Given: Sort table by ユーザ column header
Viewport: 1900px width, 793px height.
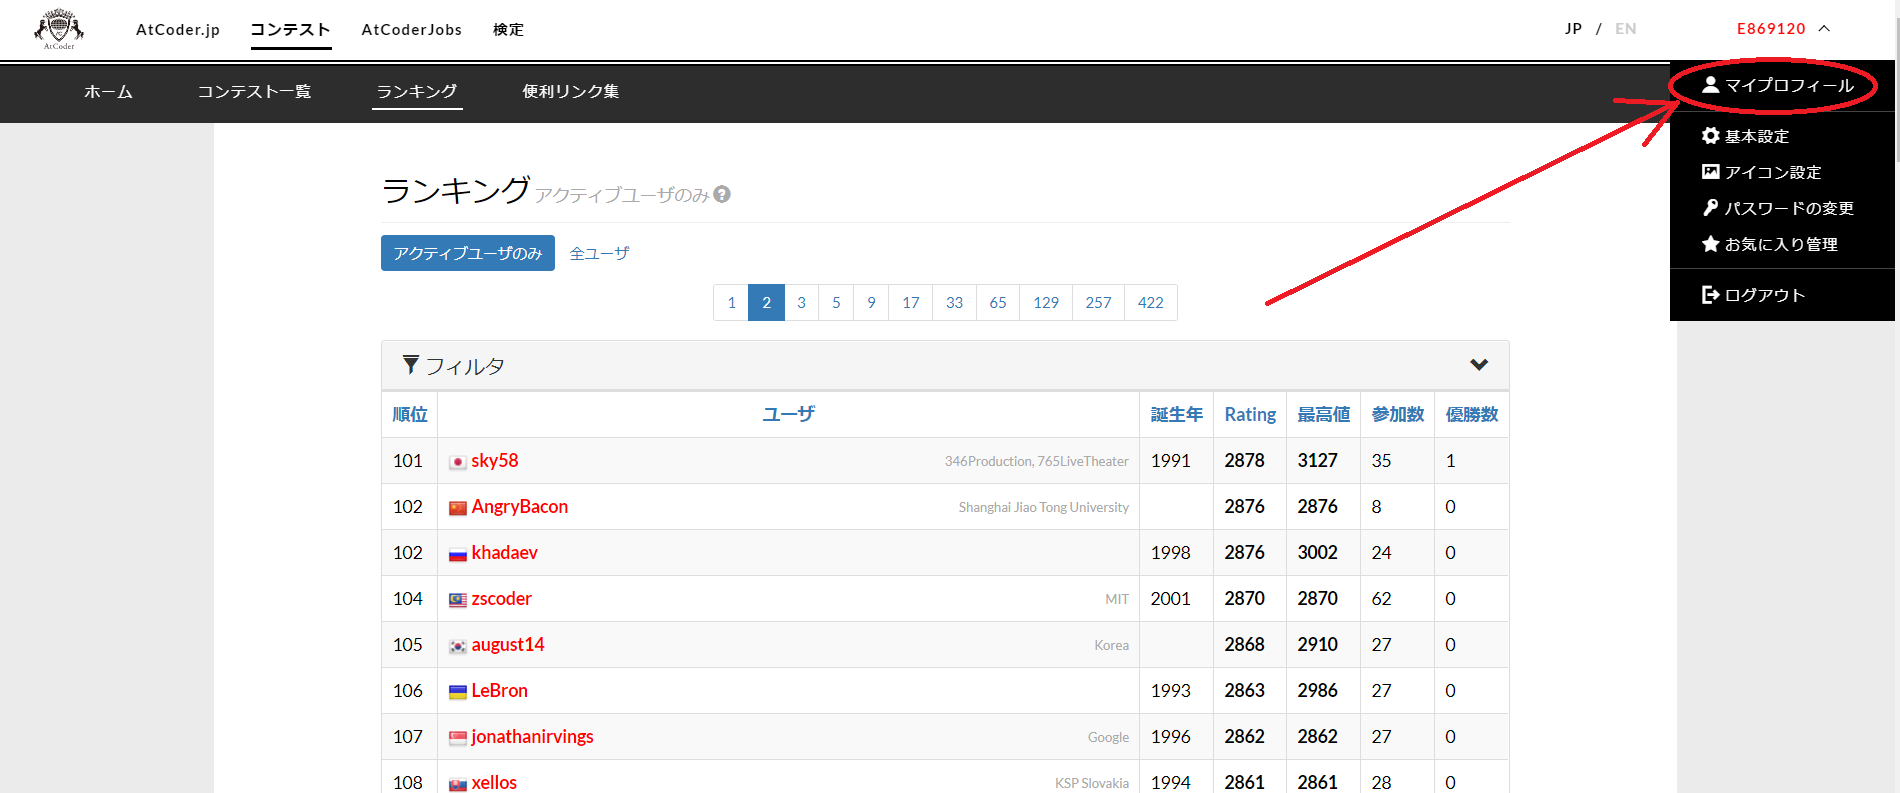Looking at the screenshot, I should (788, 414).
